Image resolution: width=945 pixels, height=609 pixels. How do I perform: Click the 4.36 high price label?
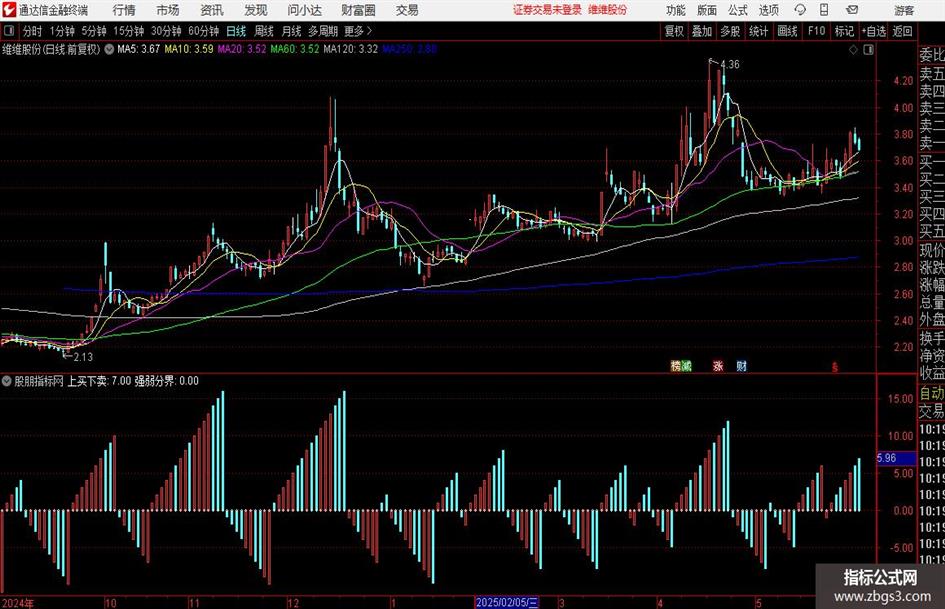[x=729, y=65]
